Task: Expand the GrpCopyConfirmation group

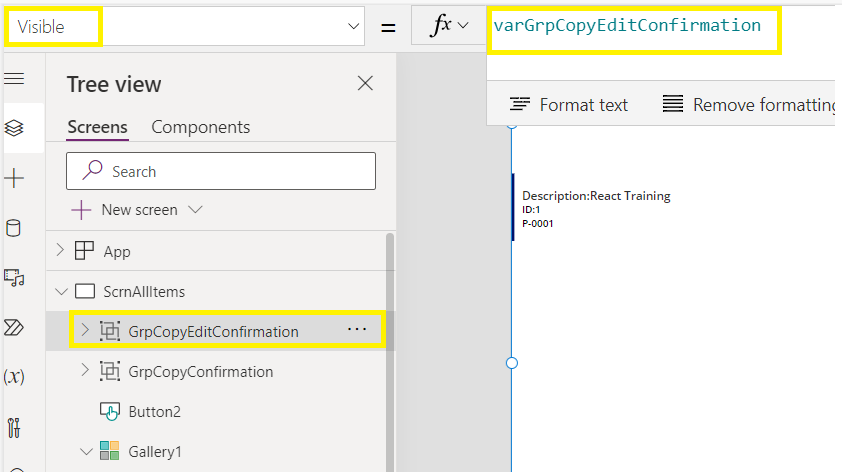Action: click(84, 371)
